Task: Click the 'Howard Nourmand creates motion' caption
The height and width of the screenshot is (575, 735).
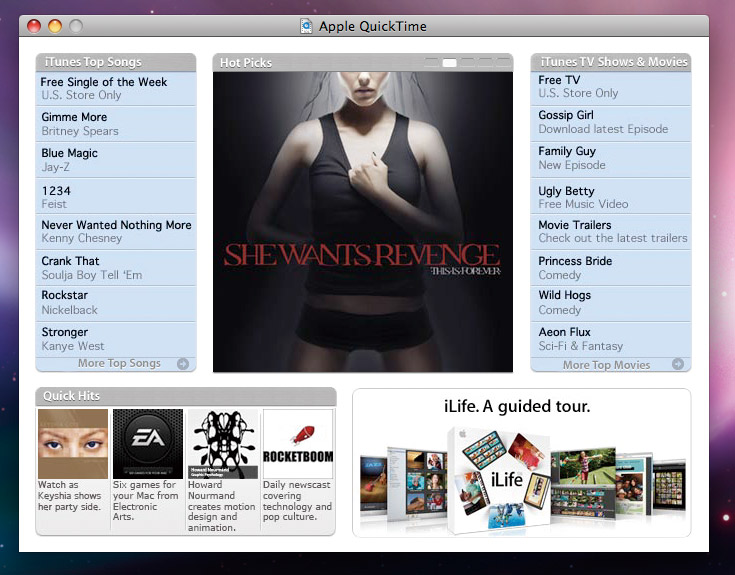Action: [x=221, y=506]
